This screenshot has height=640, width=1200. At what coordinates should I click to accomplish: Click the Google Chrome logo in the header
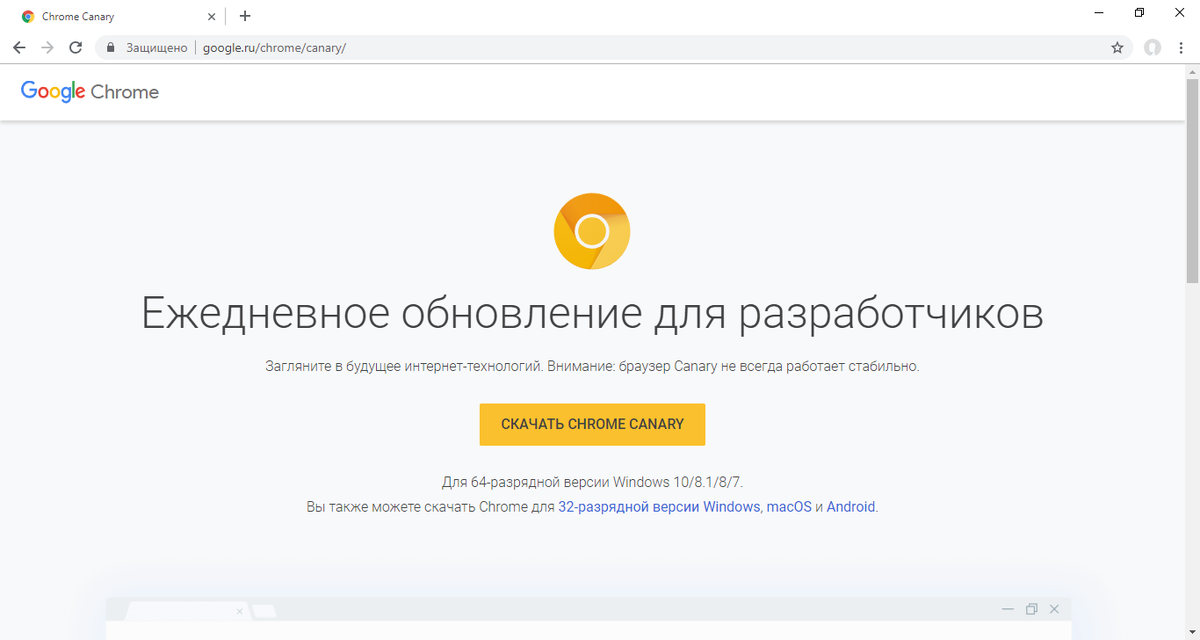[90, 92]
